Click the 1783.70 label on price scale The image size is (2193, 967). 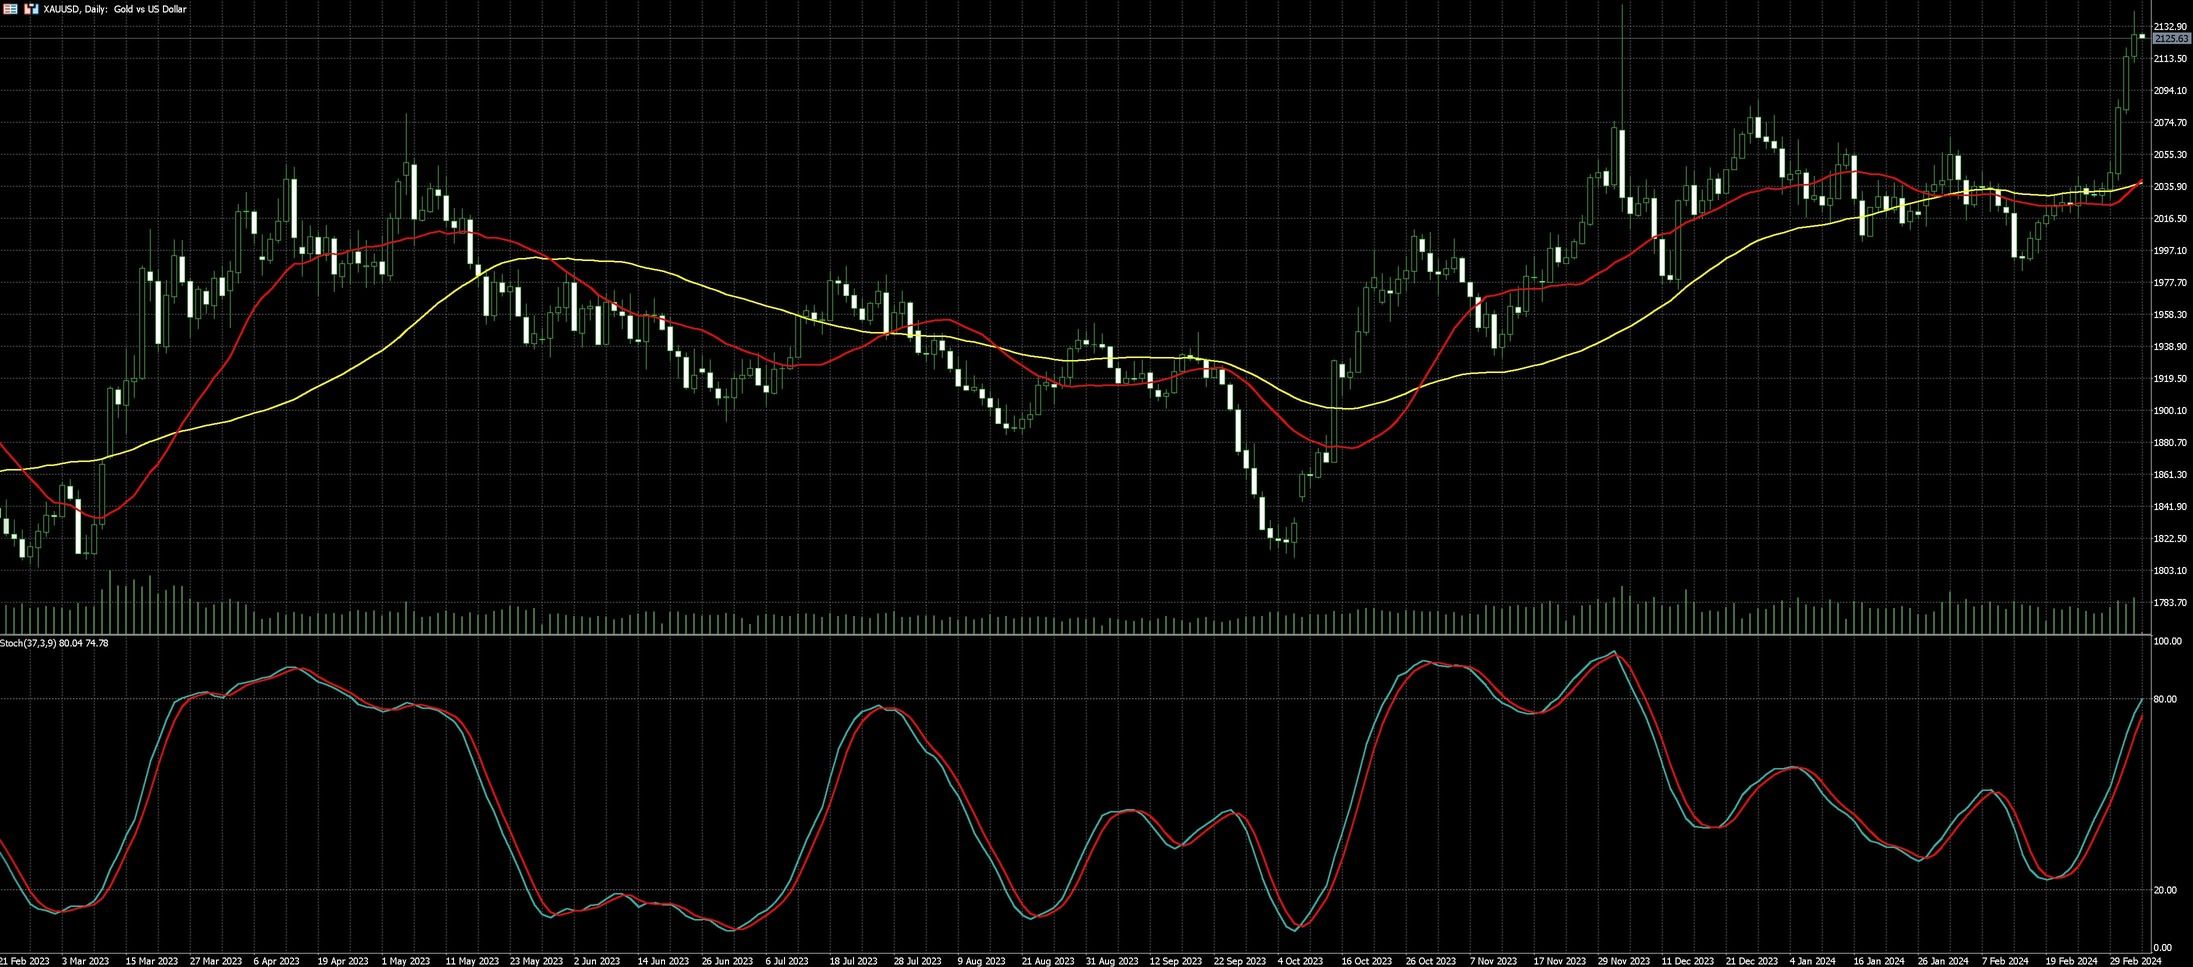(x=2170, y=603)
